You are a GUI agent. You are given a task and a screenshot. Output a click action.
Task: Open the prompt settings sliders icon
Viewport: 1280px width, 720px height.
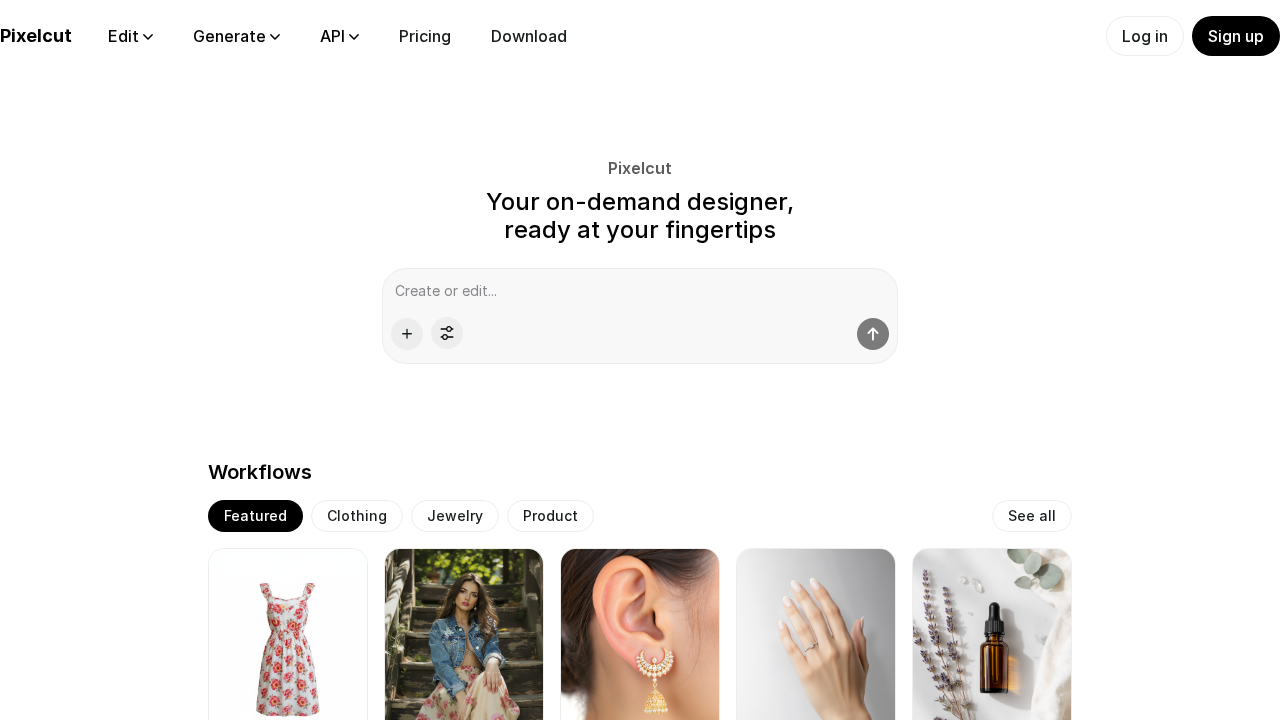click(x=447, y=334)
